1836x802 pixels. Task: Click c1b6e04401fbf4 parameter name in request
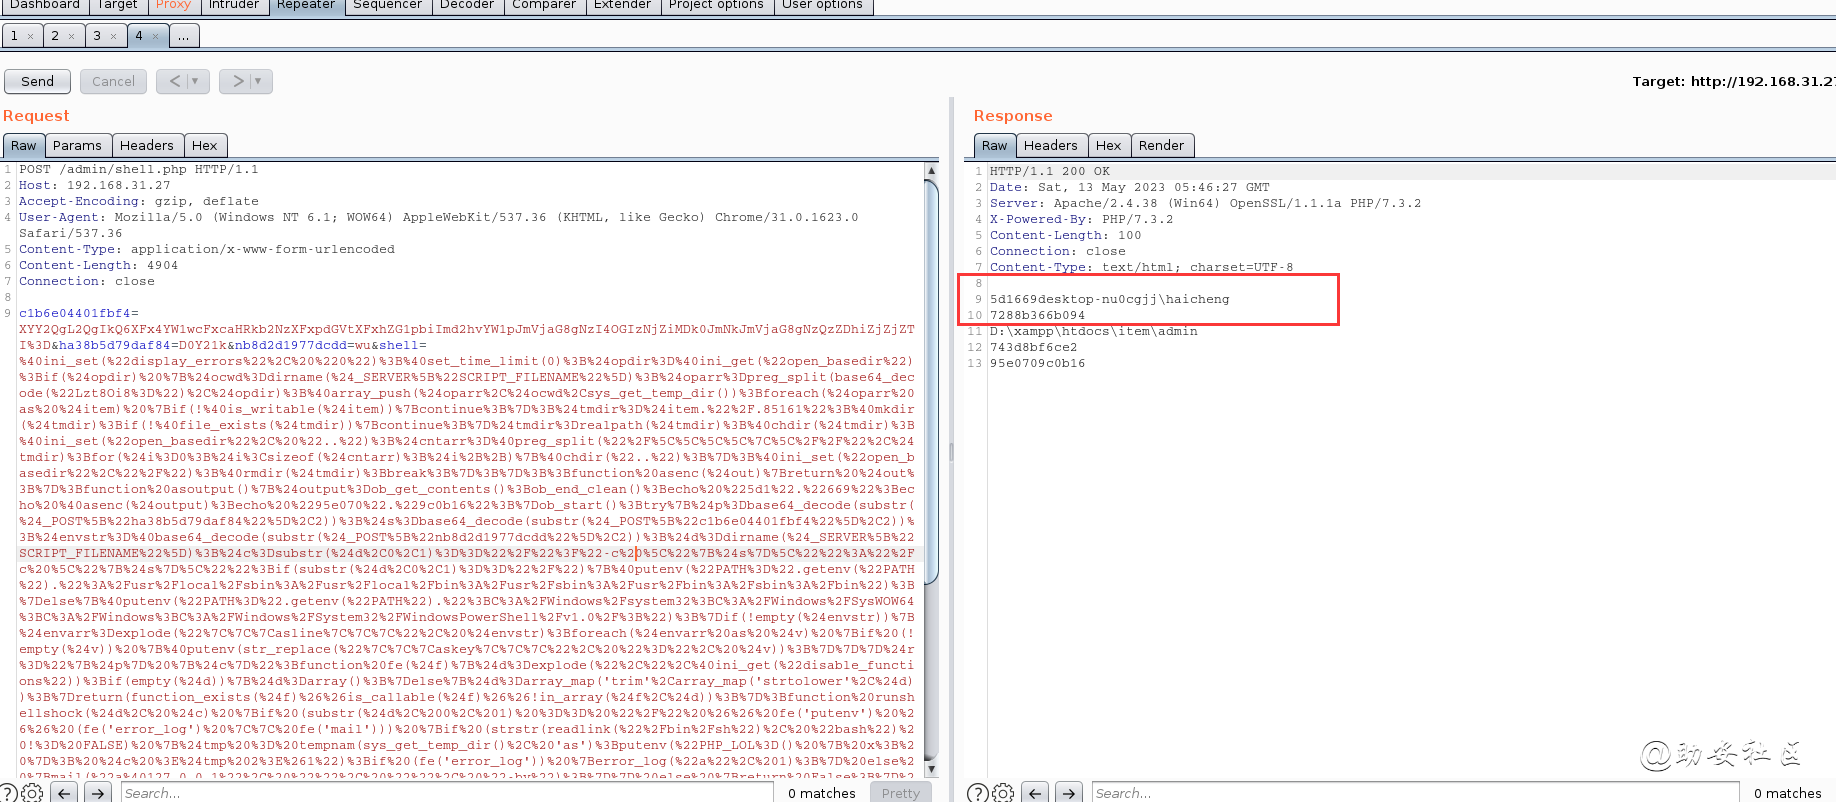point(75,313)
